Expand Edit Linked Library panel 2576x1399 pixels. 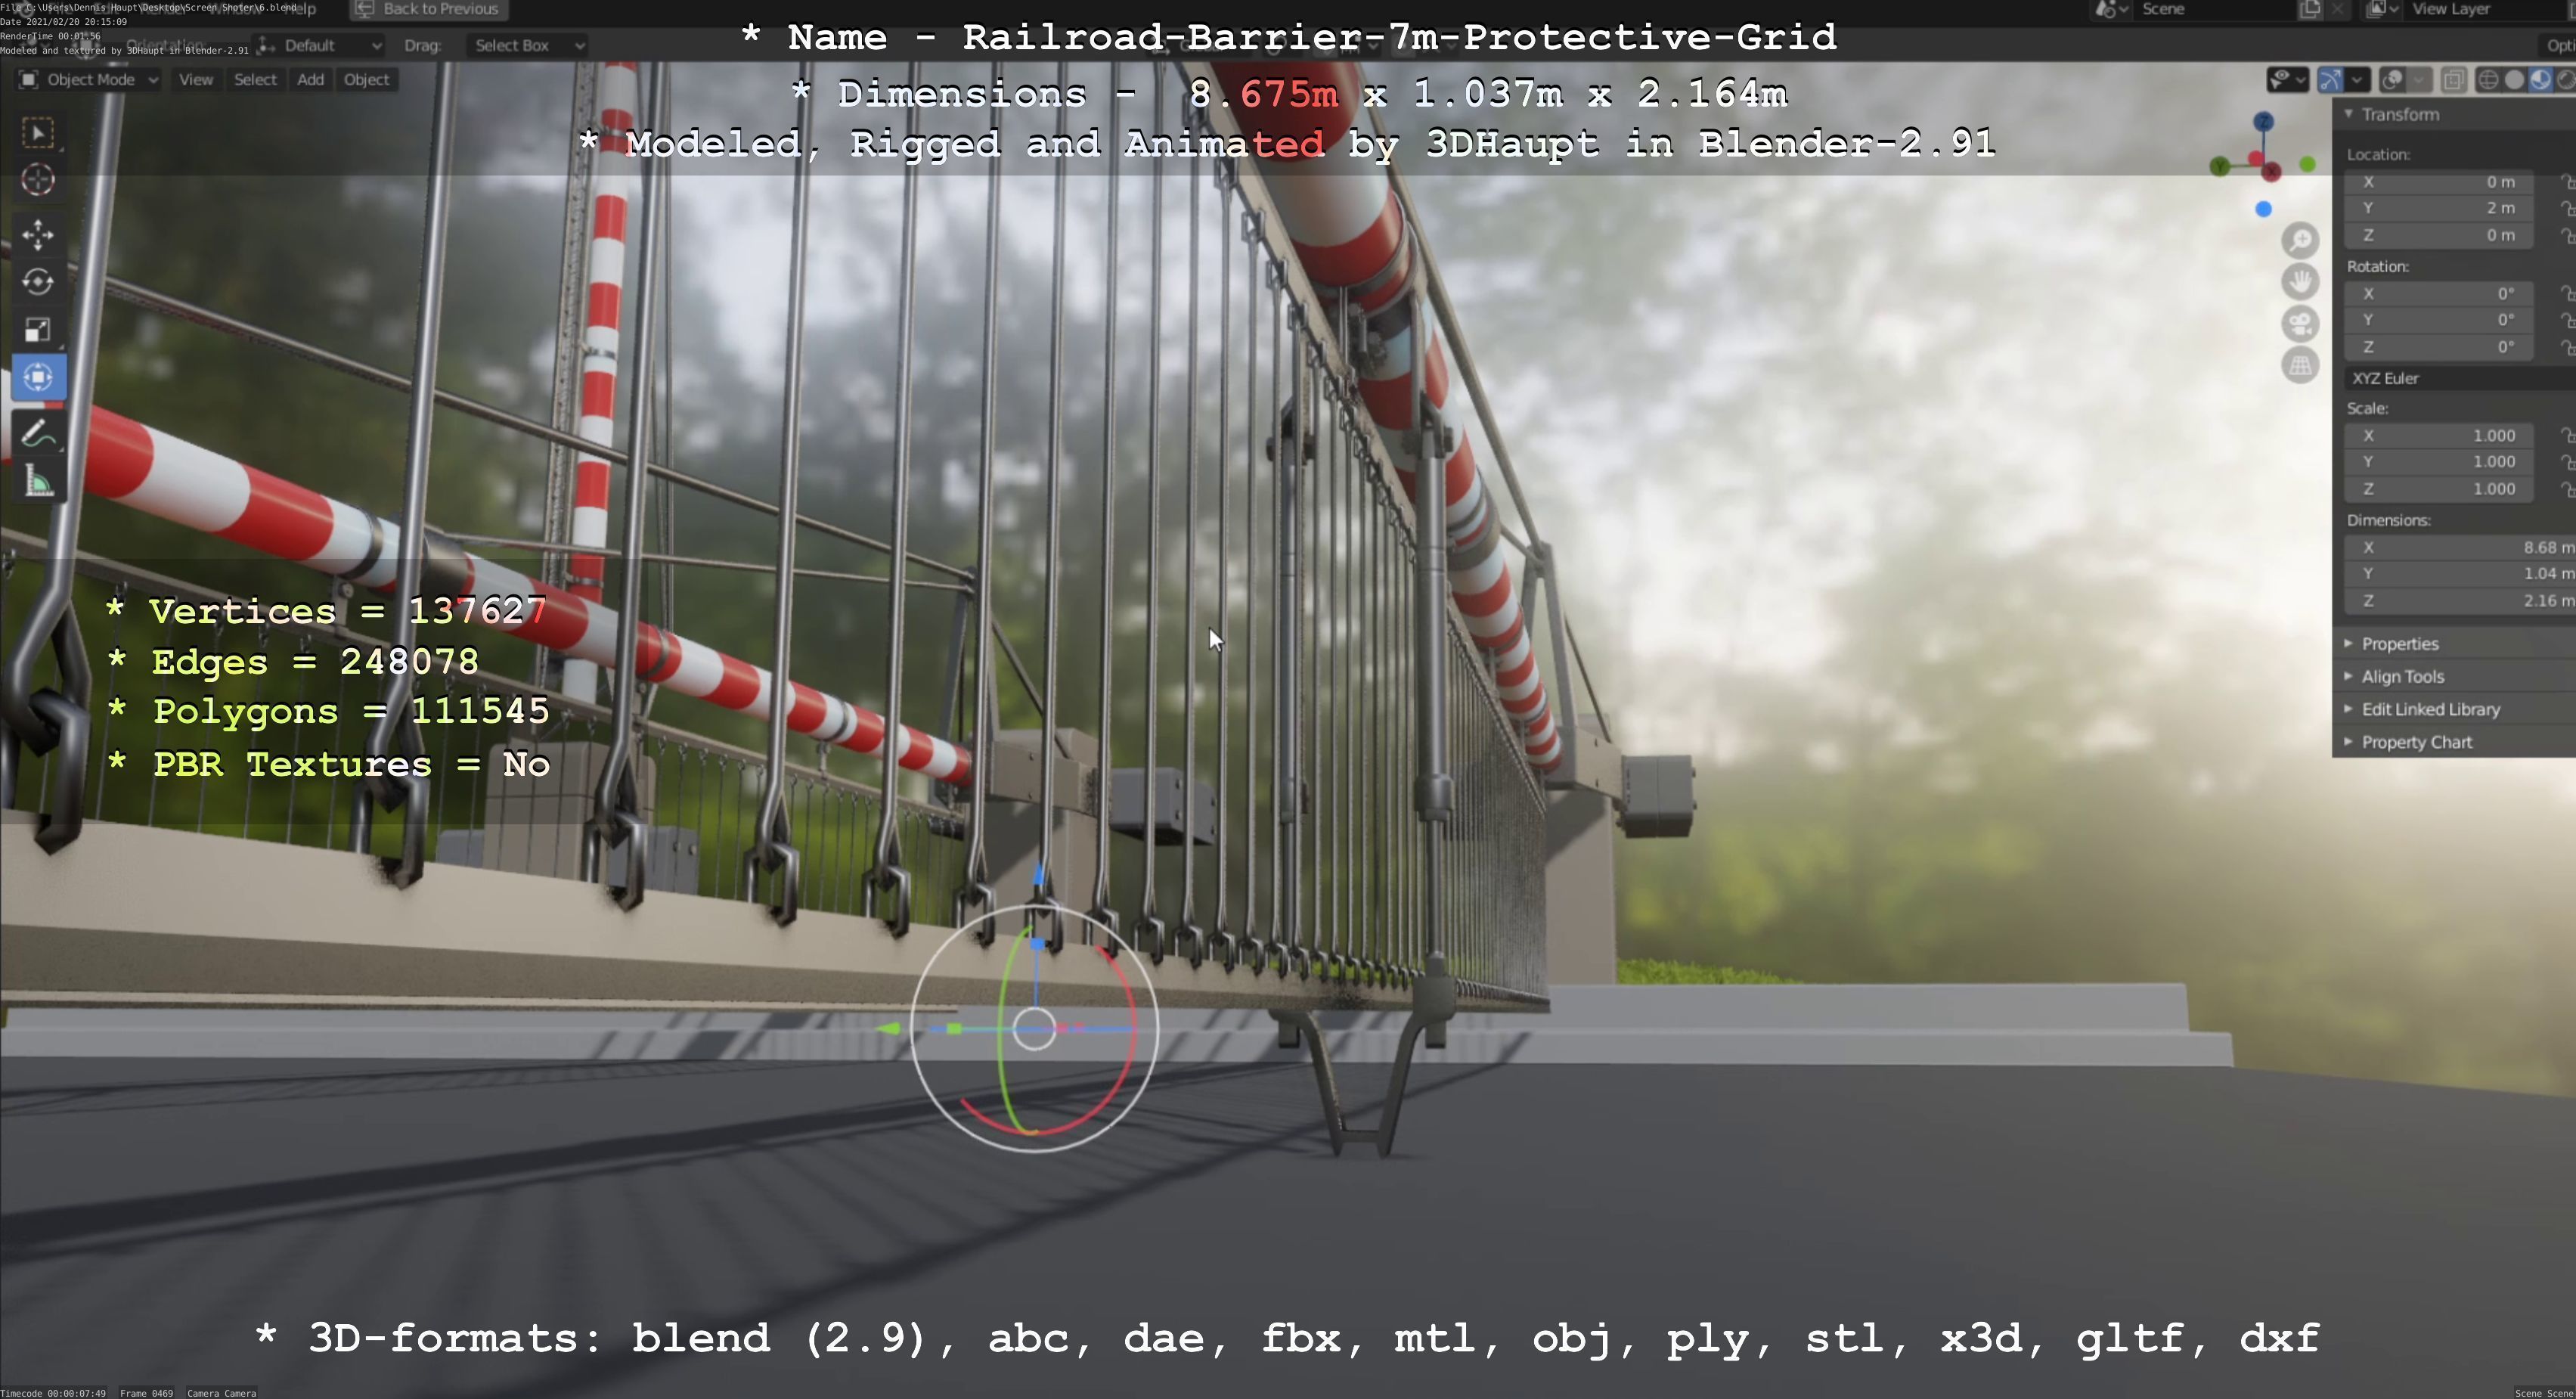(2455, 710)
